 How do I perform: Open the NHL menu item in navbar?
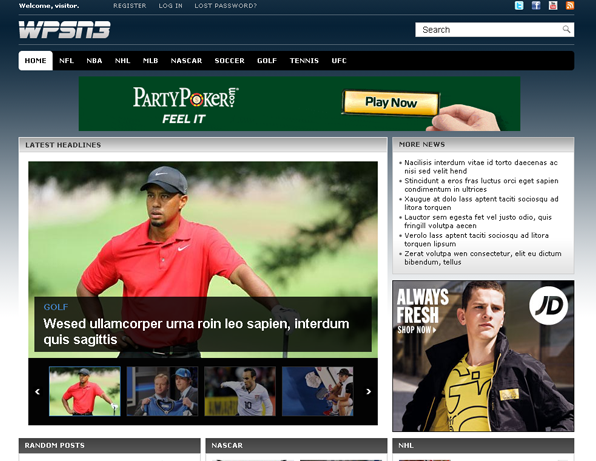point(122,60)
